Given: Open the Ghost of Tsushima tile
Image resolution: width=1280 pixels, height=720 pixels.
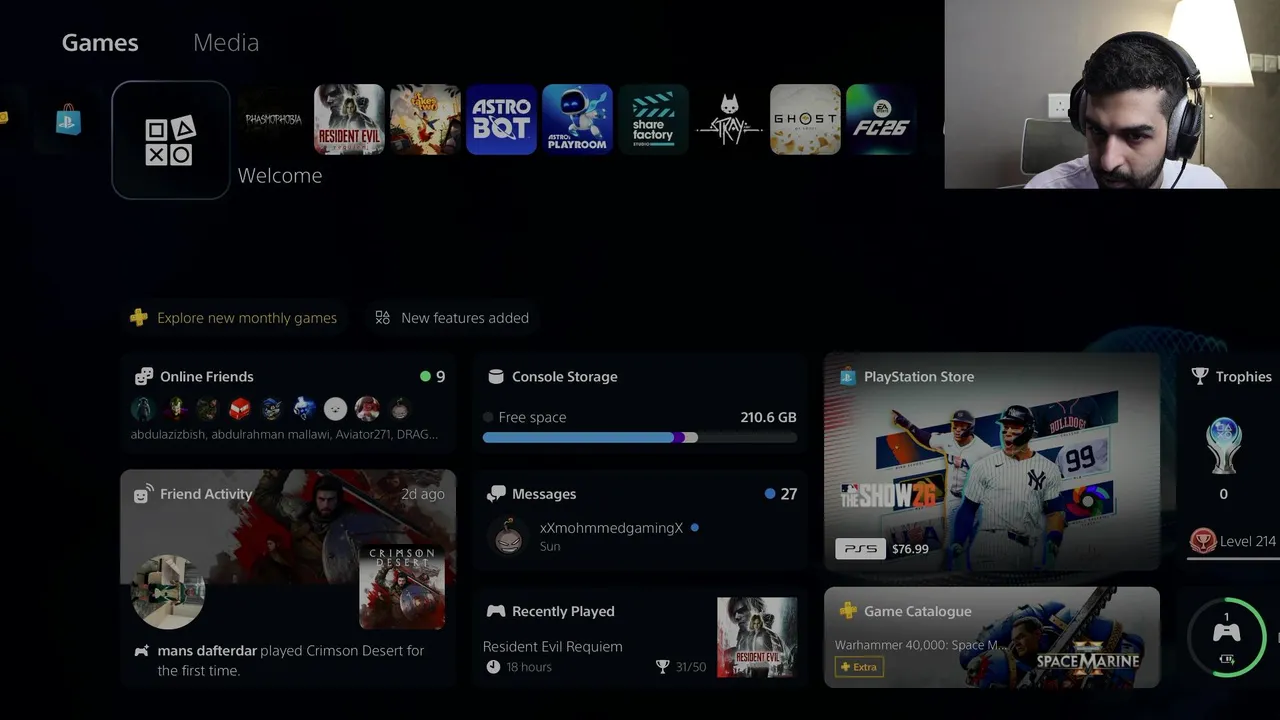Looking at the screenshot, I should point(805,120).
